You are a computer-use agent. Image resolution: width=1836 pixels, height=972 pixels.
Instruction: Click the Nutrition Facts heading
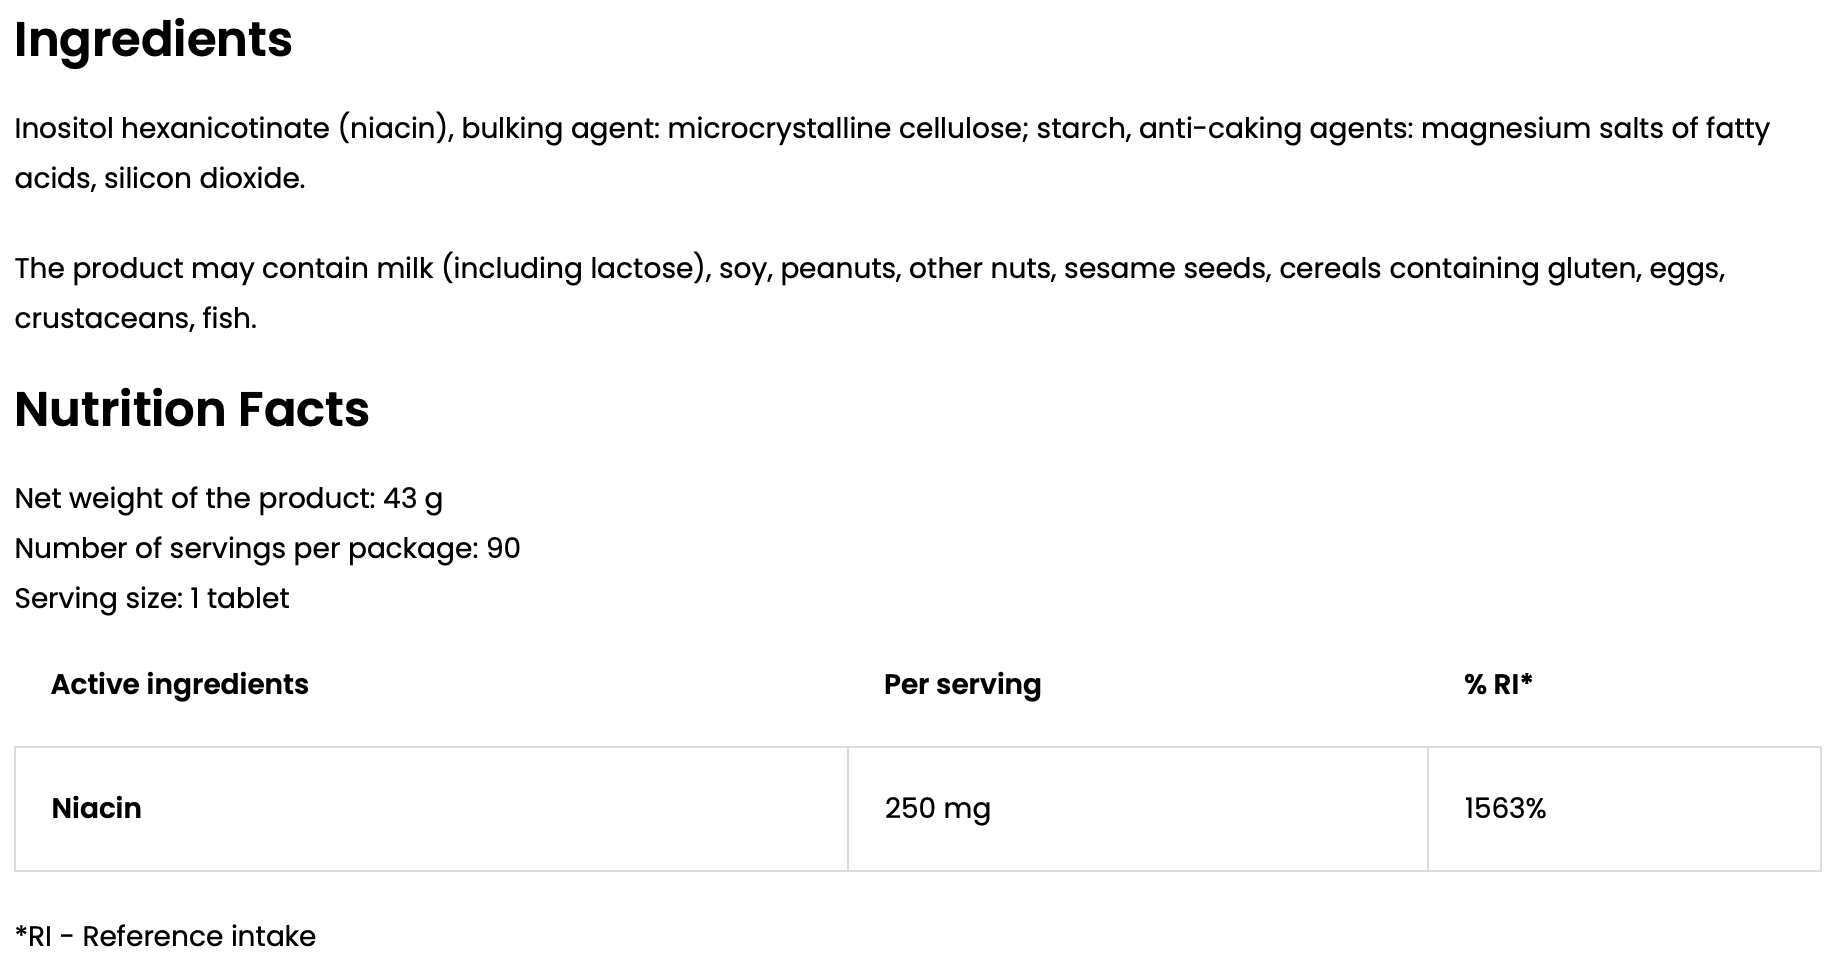(192, 410)
